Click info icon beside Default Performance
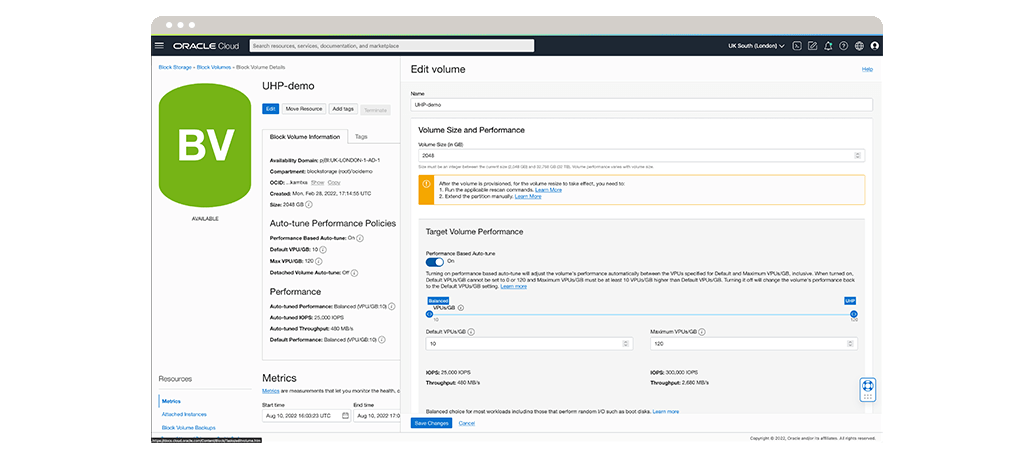 tap(382, 340)
